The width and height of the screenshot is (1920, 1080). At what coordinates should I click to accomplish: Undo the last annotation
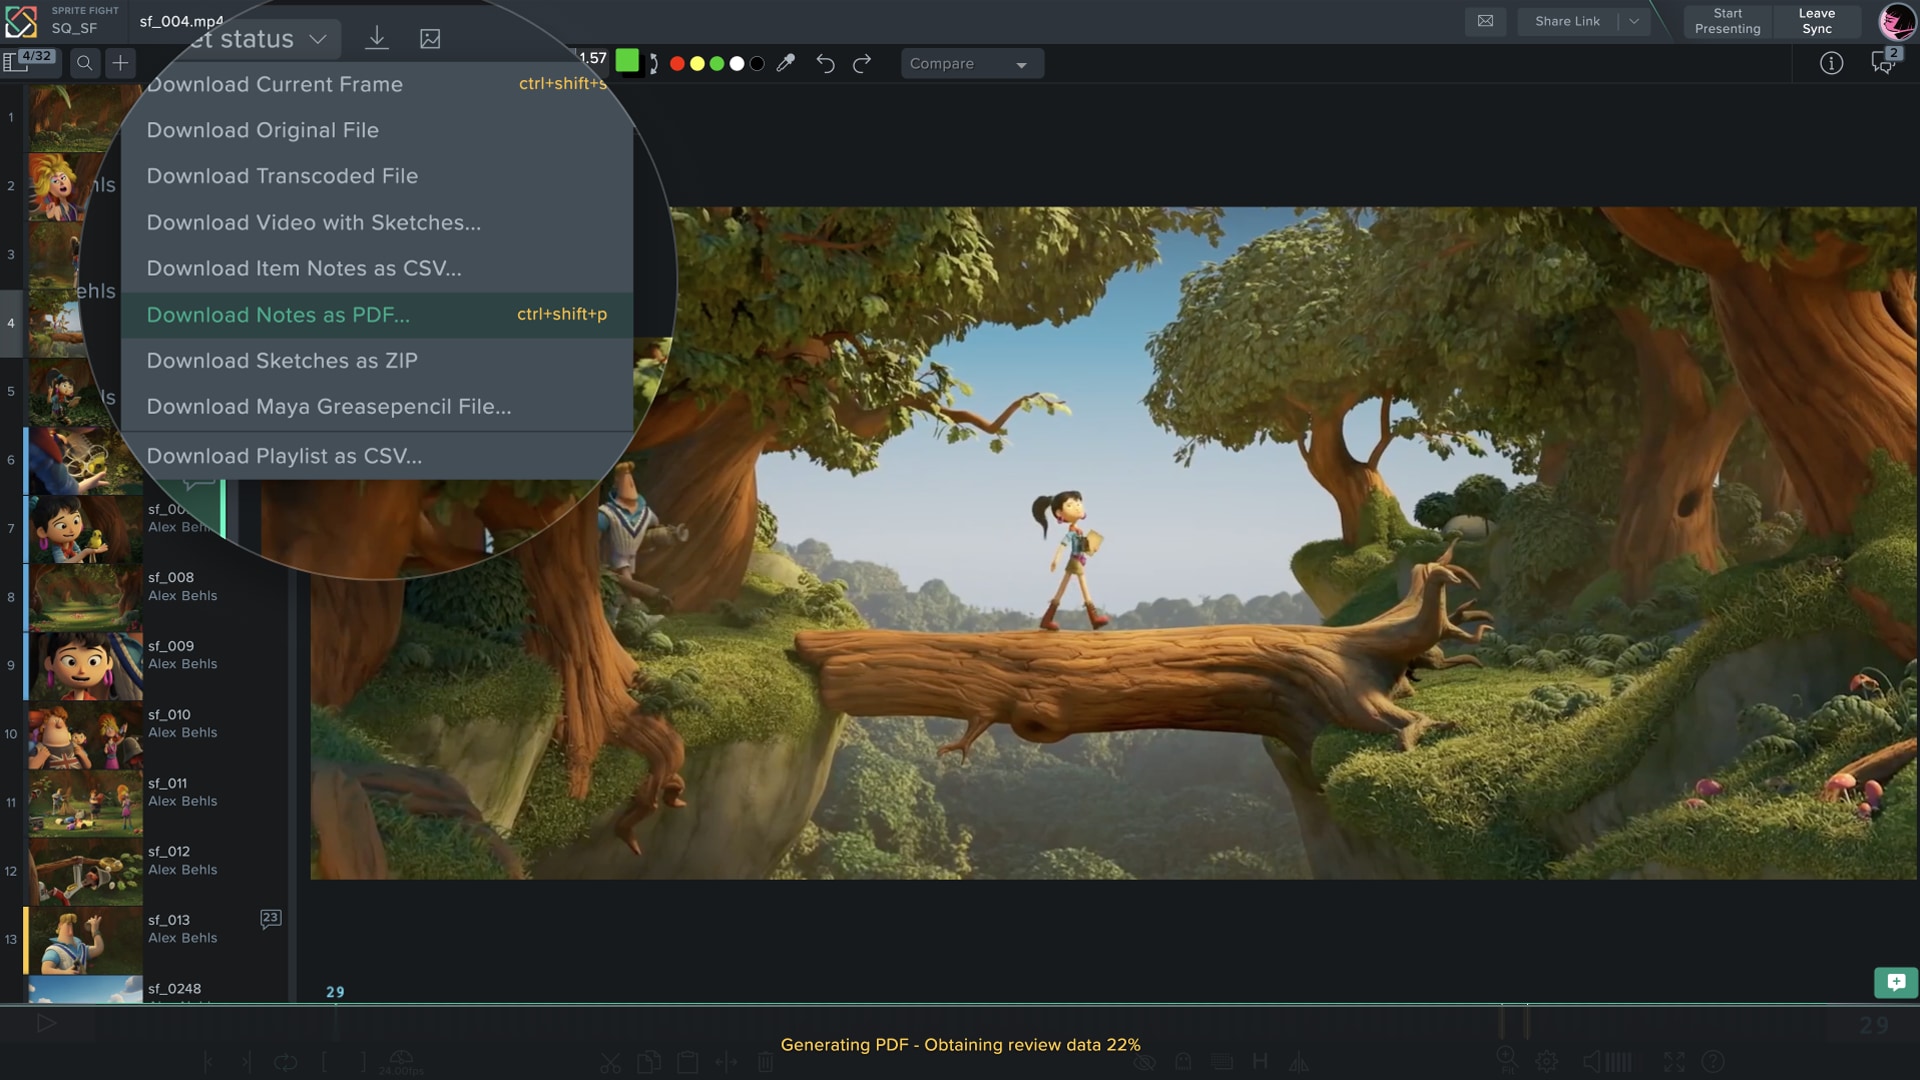[x=825, y=63]
